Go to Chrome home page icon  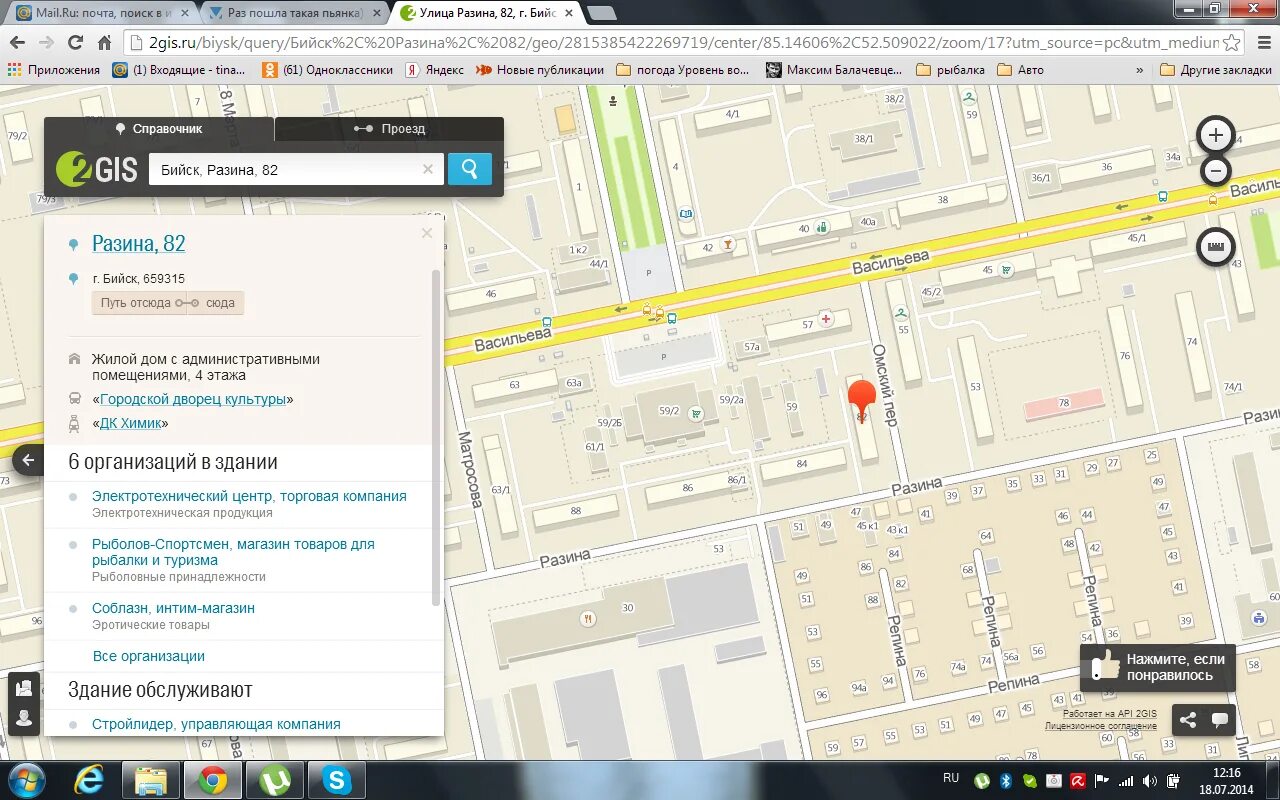coord(104,42)
